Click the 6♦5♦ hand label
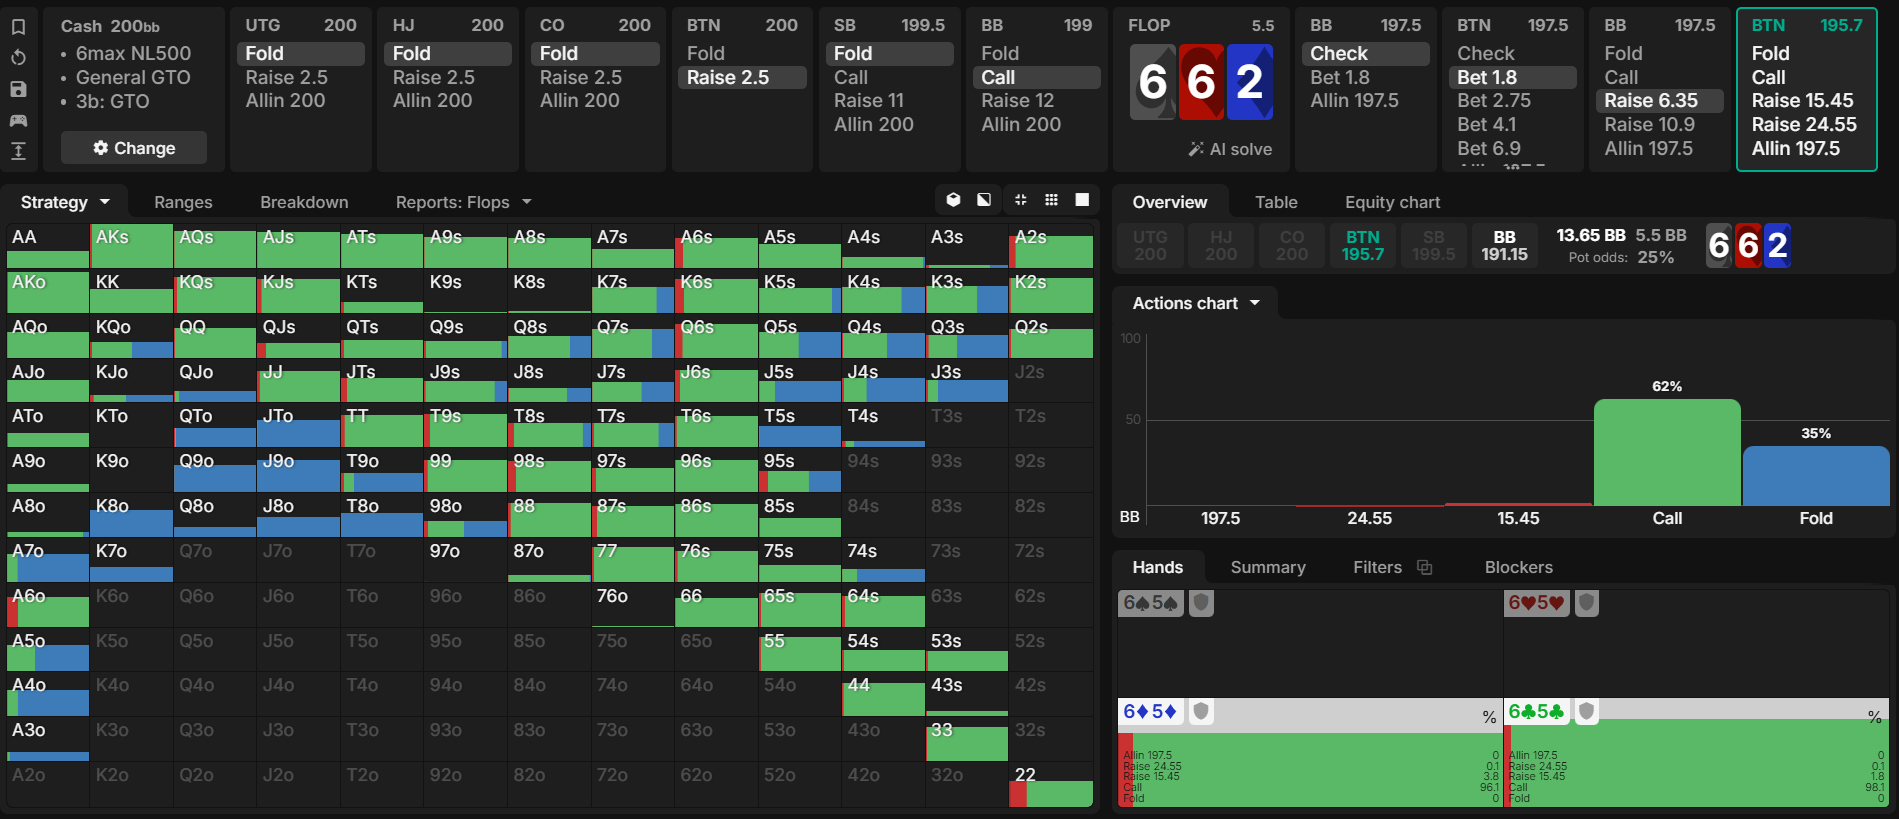 (x=1151, y=711)
